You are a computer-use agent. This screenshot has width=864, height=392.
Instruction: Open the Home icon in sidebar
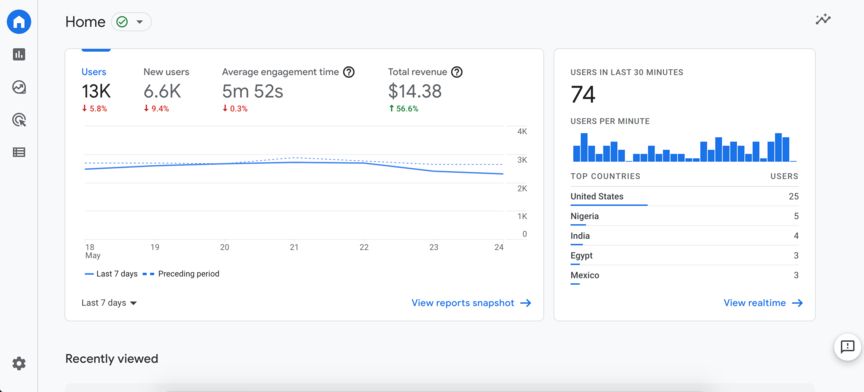[19, 22]
